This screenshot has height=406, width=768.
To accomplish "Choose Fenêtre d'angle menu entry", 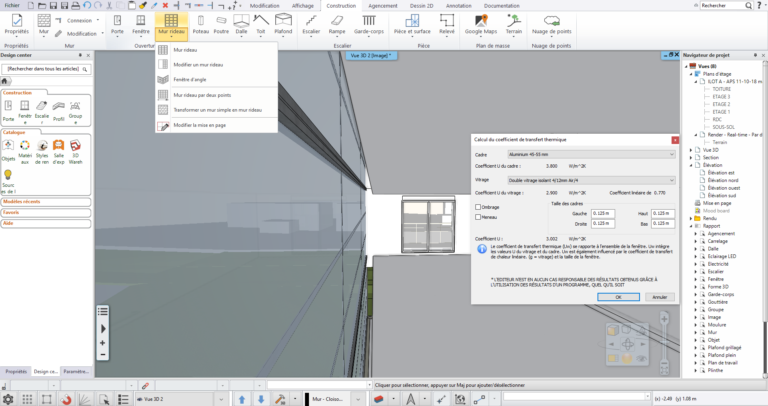I will [216, 79].
